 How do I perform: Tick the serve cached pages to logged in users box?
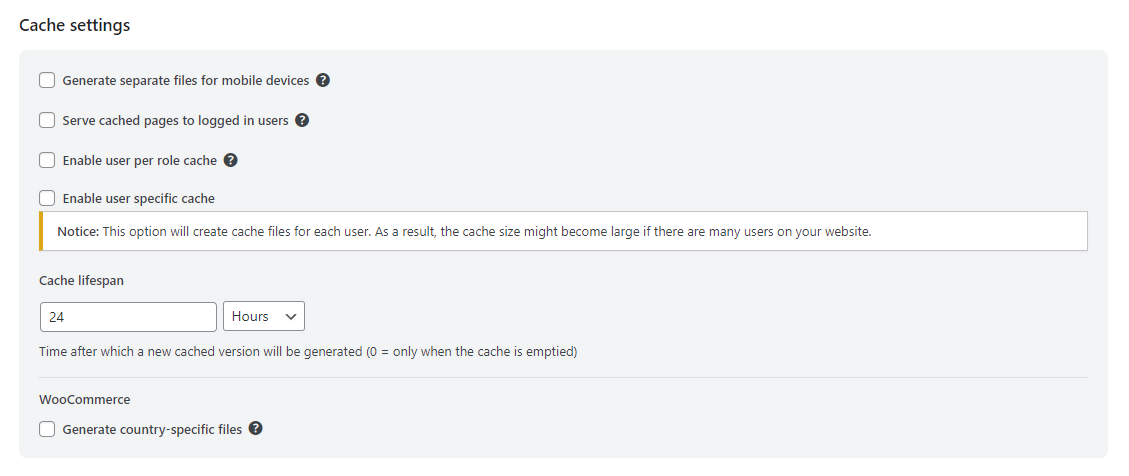tap(47, 120)
